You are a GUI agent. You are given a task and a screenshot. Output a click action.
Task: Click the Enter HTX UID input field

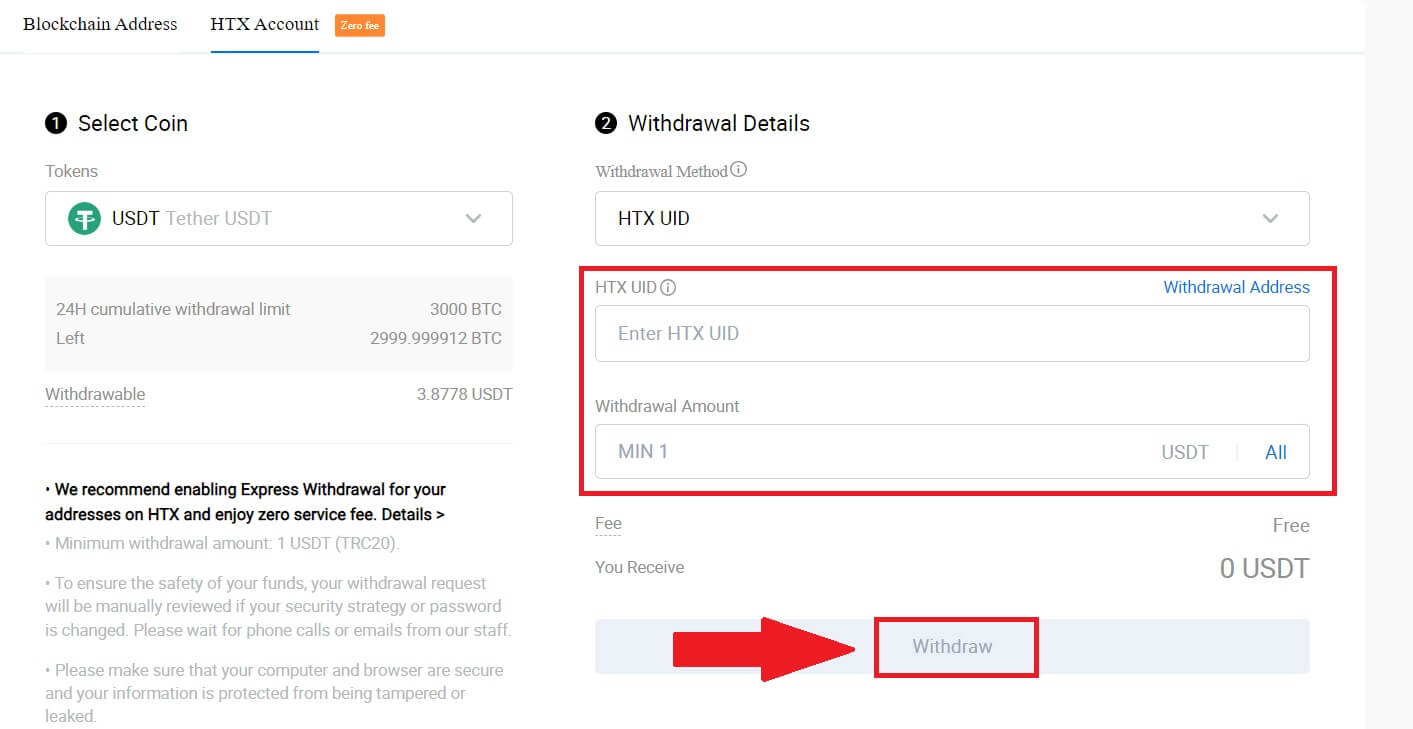tap(952, 333)
